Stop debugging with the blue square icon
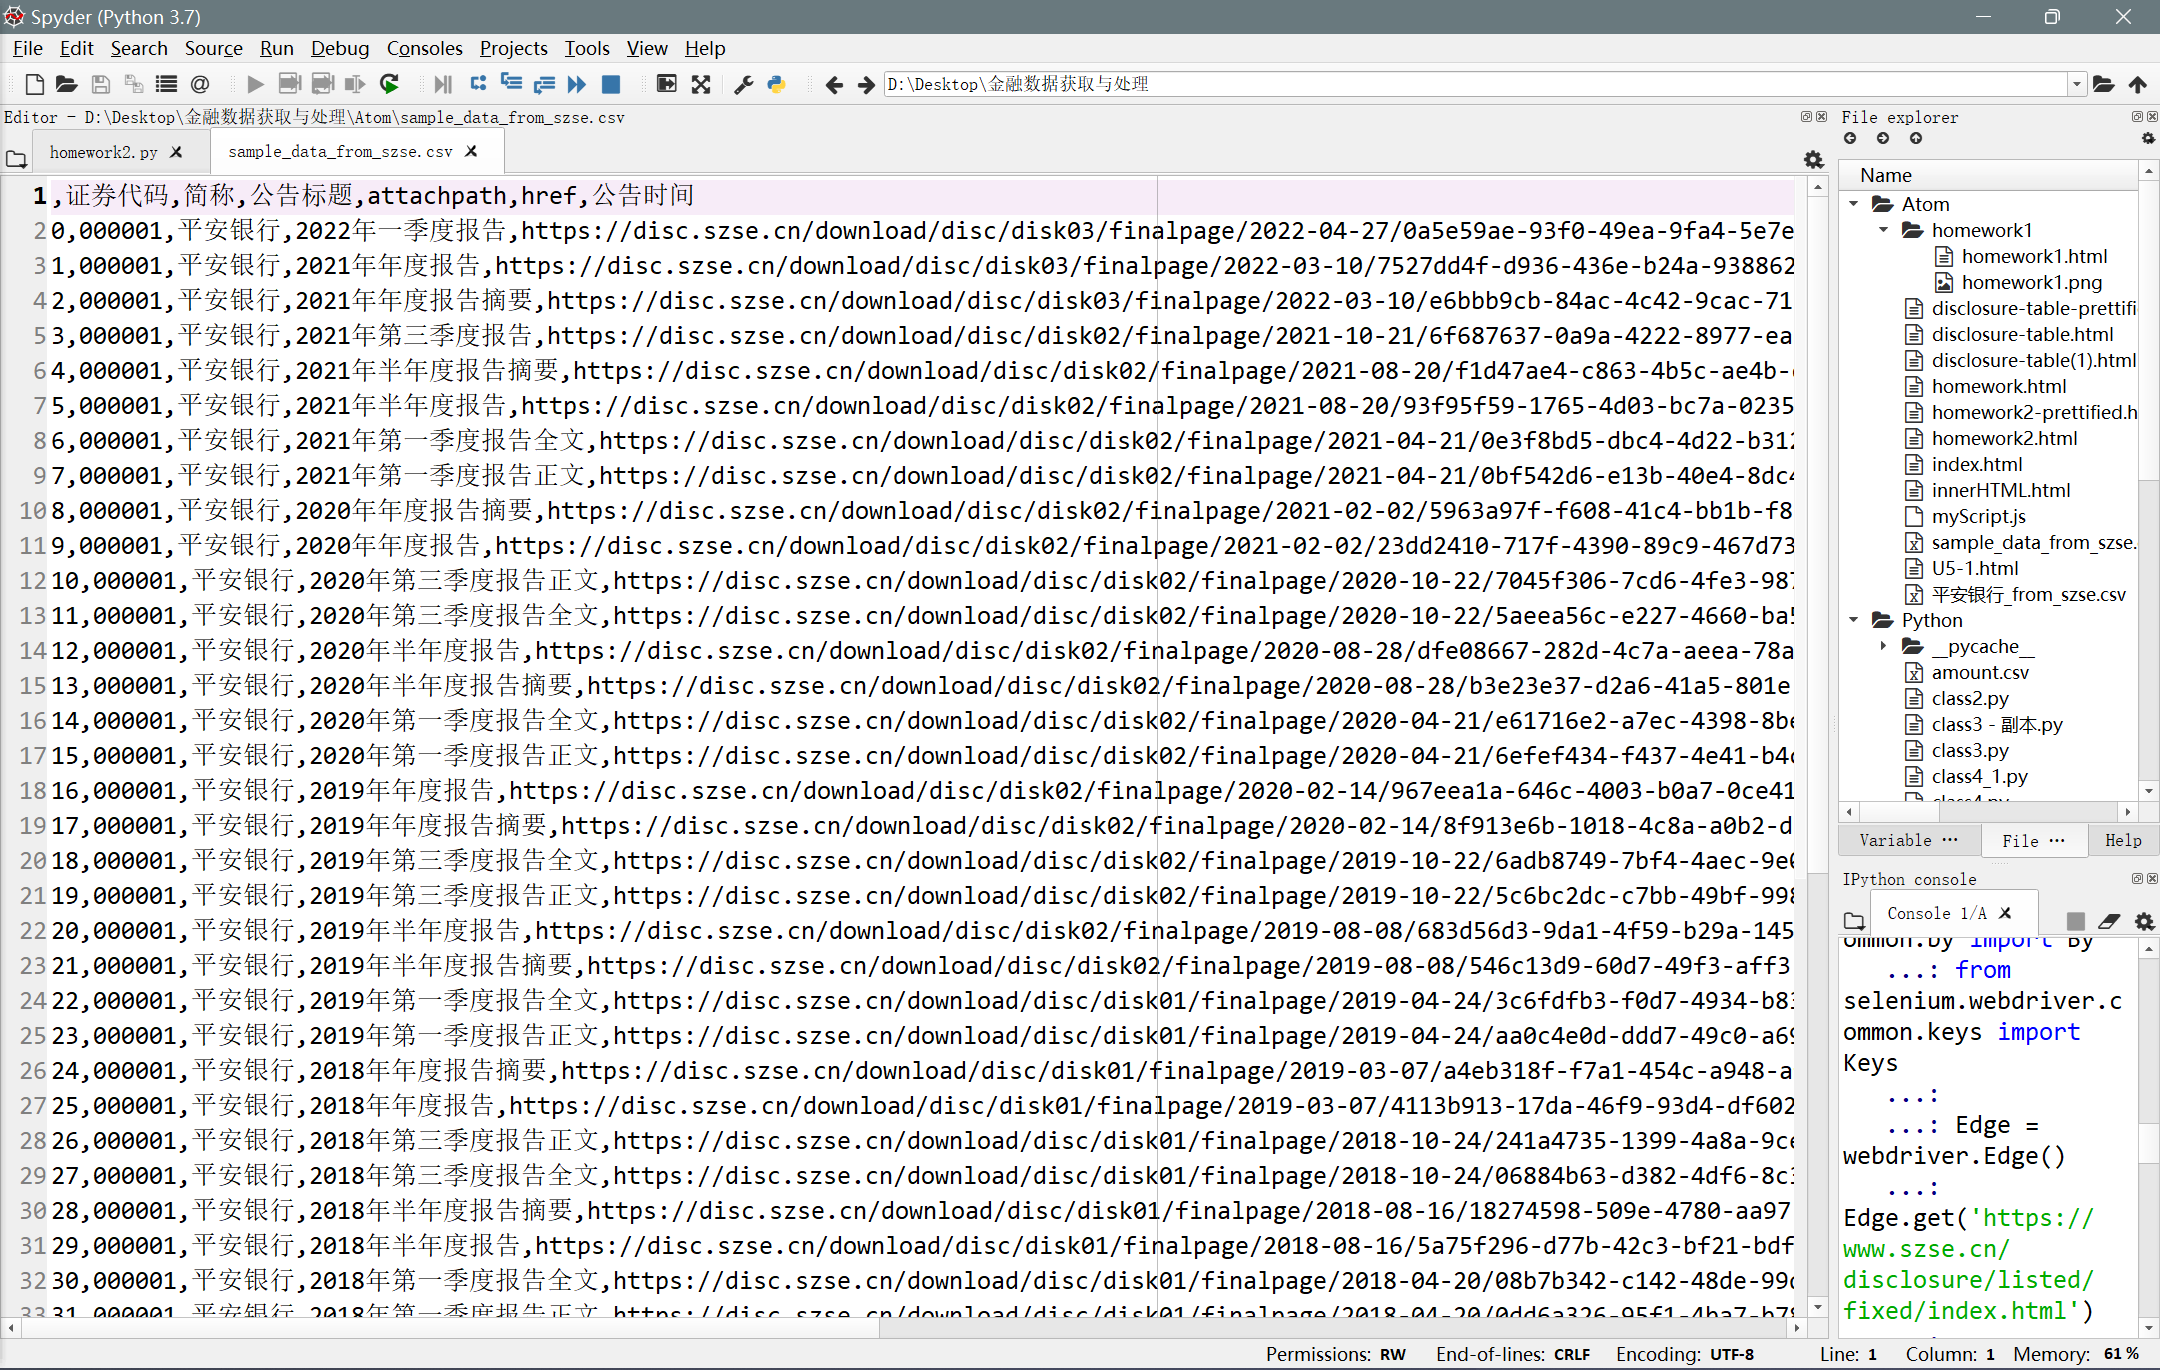 pos(611,85)
